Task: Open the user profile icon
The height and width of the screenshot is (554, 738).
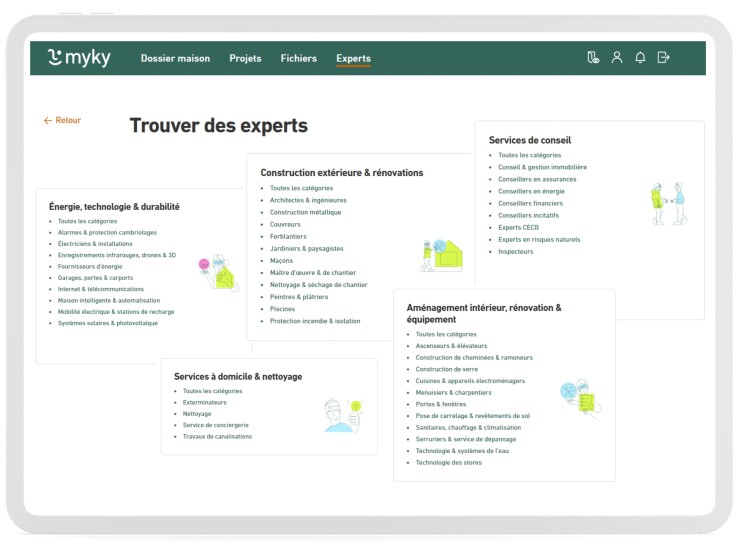Action: pos(617,58)
